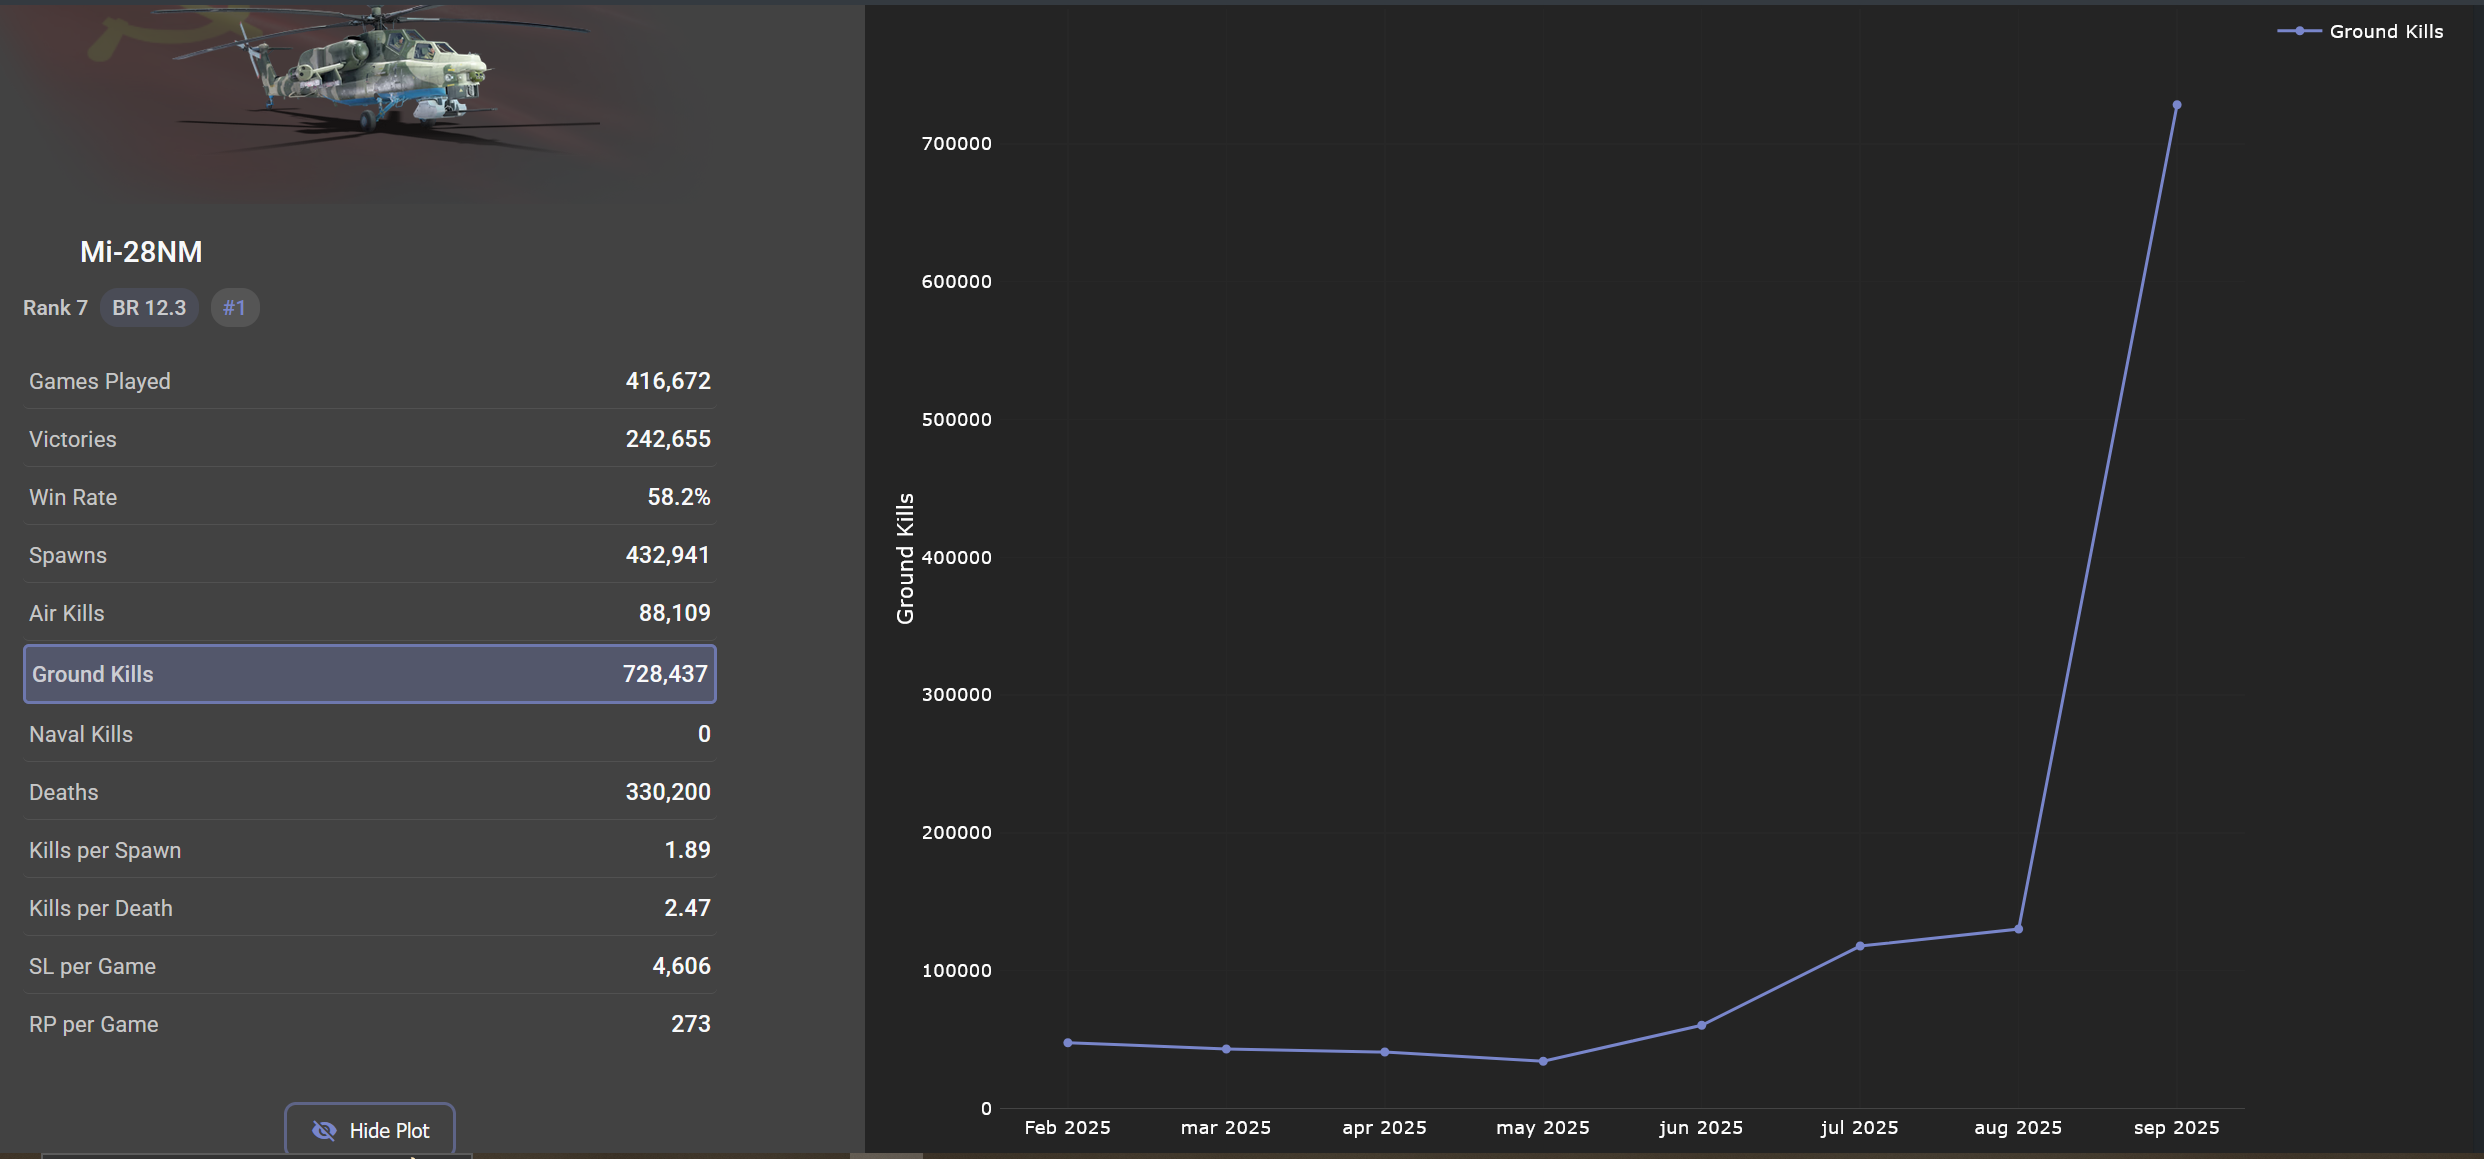
Task: Select the Spawns stat row
Action: (369, 555)
